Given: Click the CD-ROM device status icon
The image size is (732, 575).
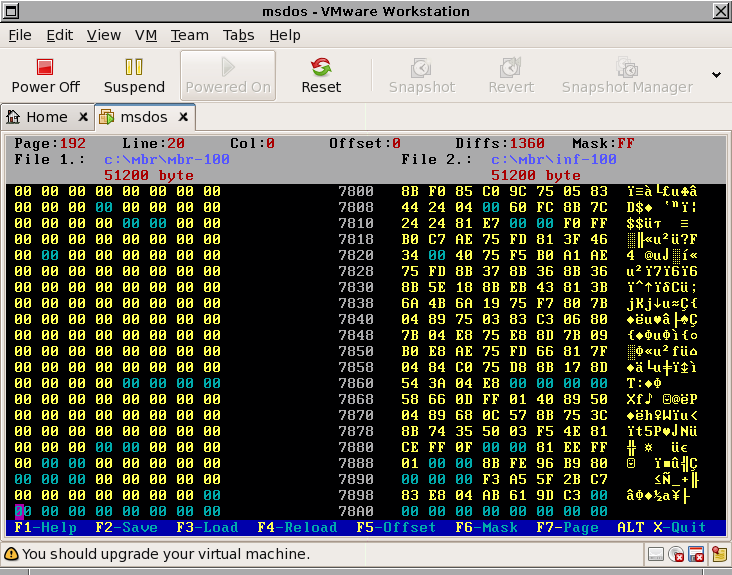Looking at the screenshot, I should click(x=676, y=554).
